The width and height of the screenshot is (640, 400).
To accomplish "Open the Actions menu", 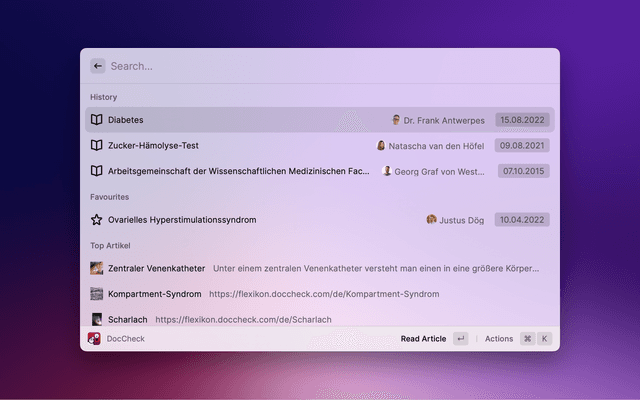I will pos(498,339).
